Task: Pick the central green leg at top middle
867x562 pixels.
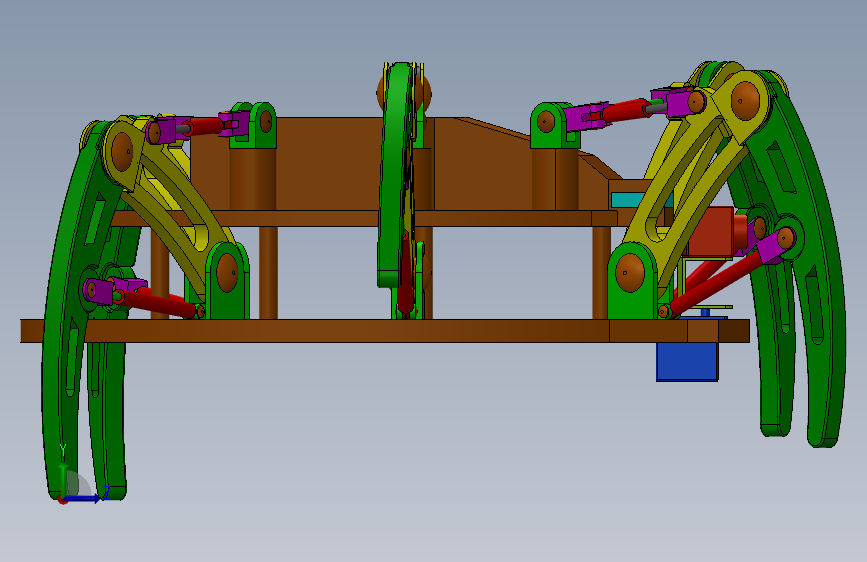Action: 396,174
